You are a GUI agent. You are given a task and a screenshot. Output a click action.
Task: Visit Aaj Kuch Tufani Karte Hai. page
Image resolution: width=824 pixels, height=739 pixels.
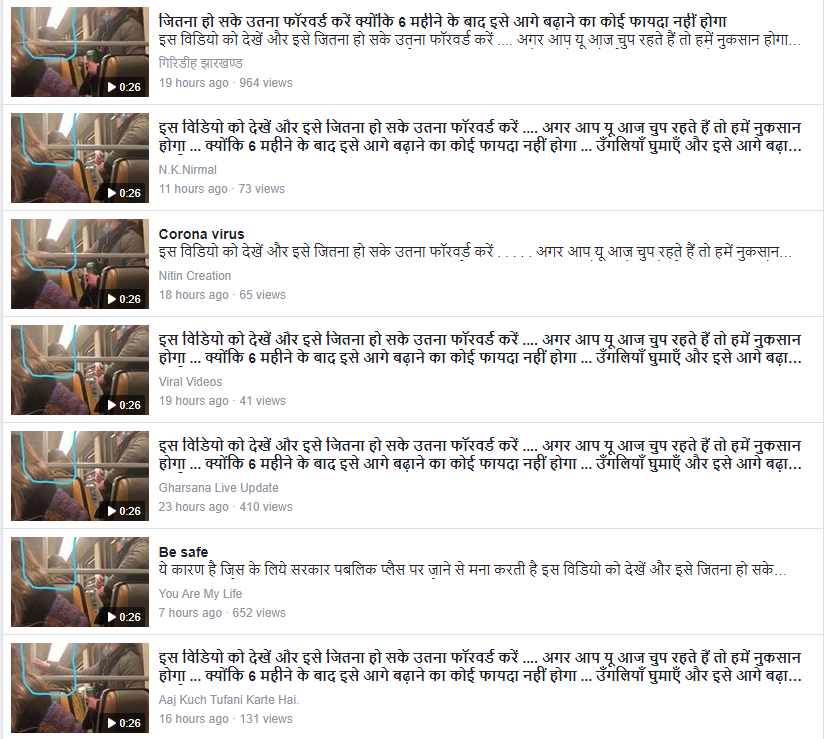[x=229, y=700]
